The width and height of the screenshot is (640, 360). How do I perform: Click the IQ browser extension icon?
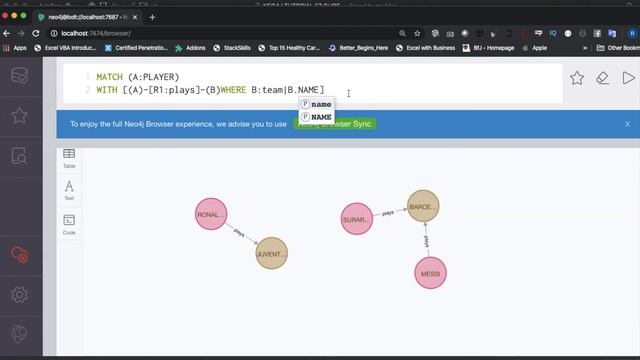pyautogui.click(x=553, y=33)
